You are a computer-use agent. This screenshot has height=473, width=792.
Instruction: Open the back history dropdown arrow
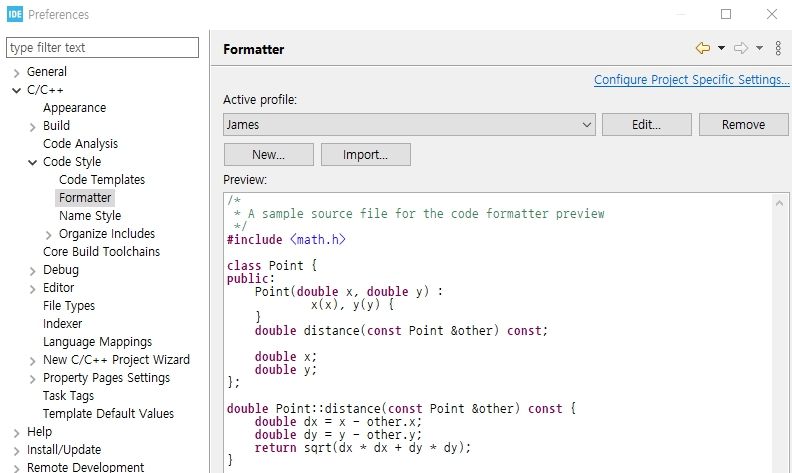721,48
